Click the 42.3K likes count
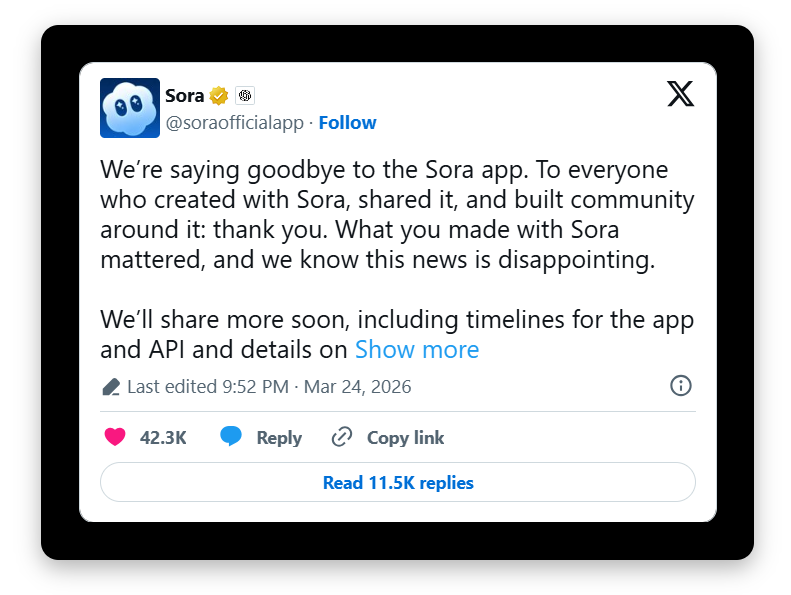The image size is (791, 595). [x=163, y=437]
